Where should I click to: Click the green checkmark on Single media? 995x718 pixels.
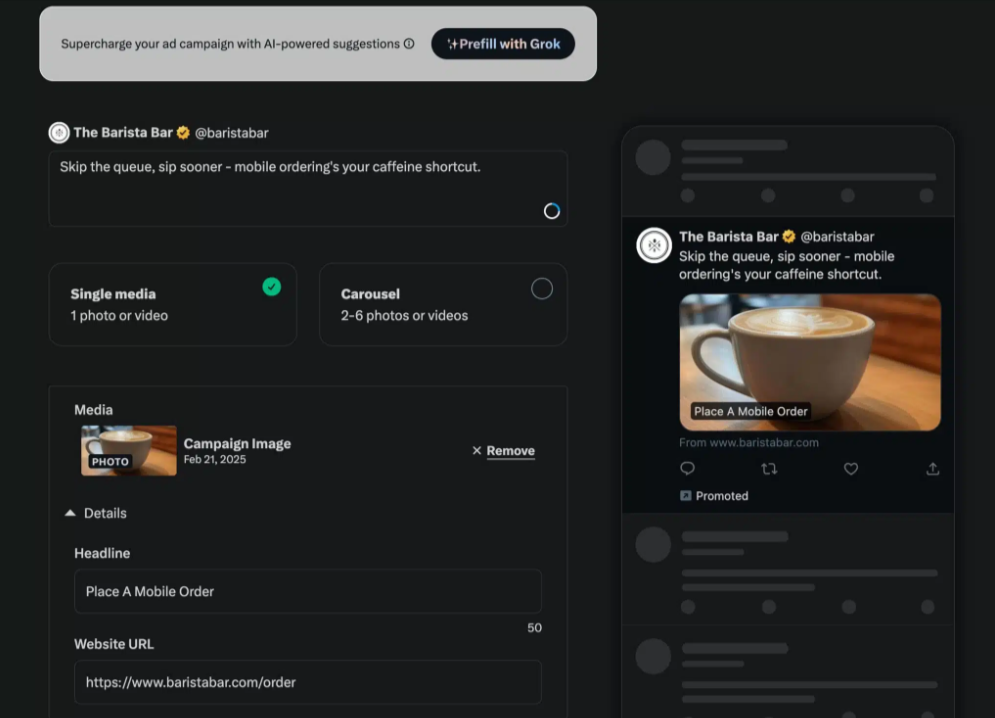click(x=272, y=287)
